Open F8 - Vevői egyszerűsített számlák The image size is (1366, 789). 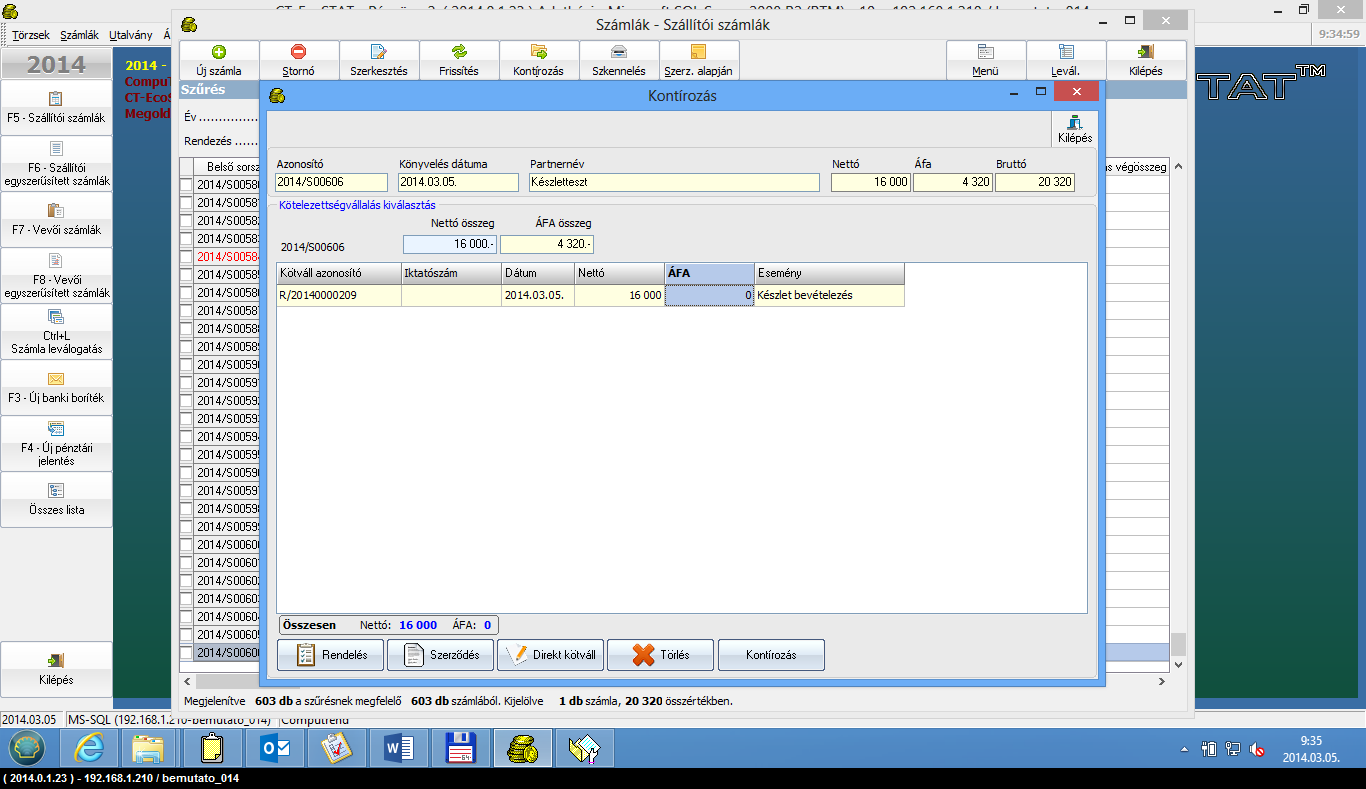click(x=56, y=276)
